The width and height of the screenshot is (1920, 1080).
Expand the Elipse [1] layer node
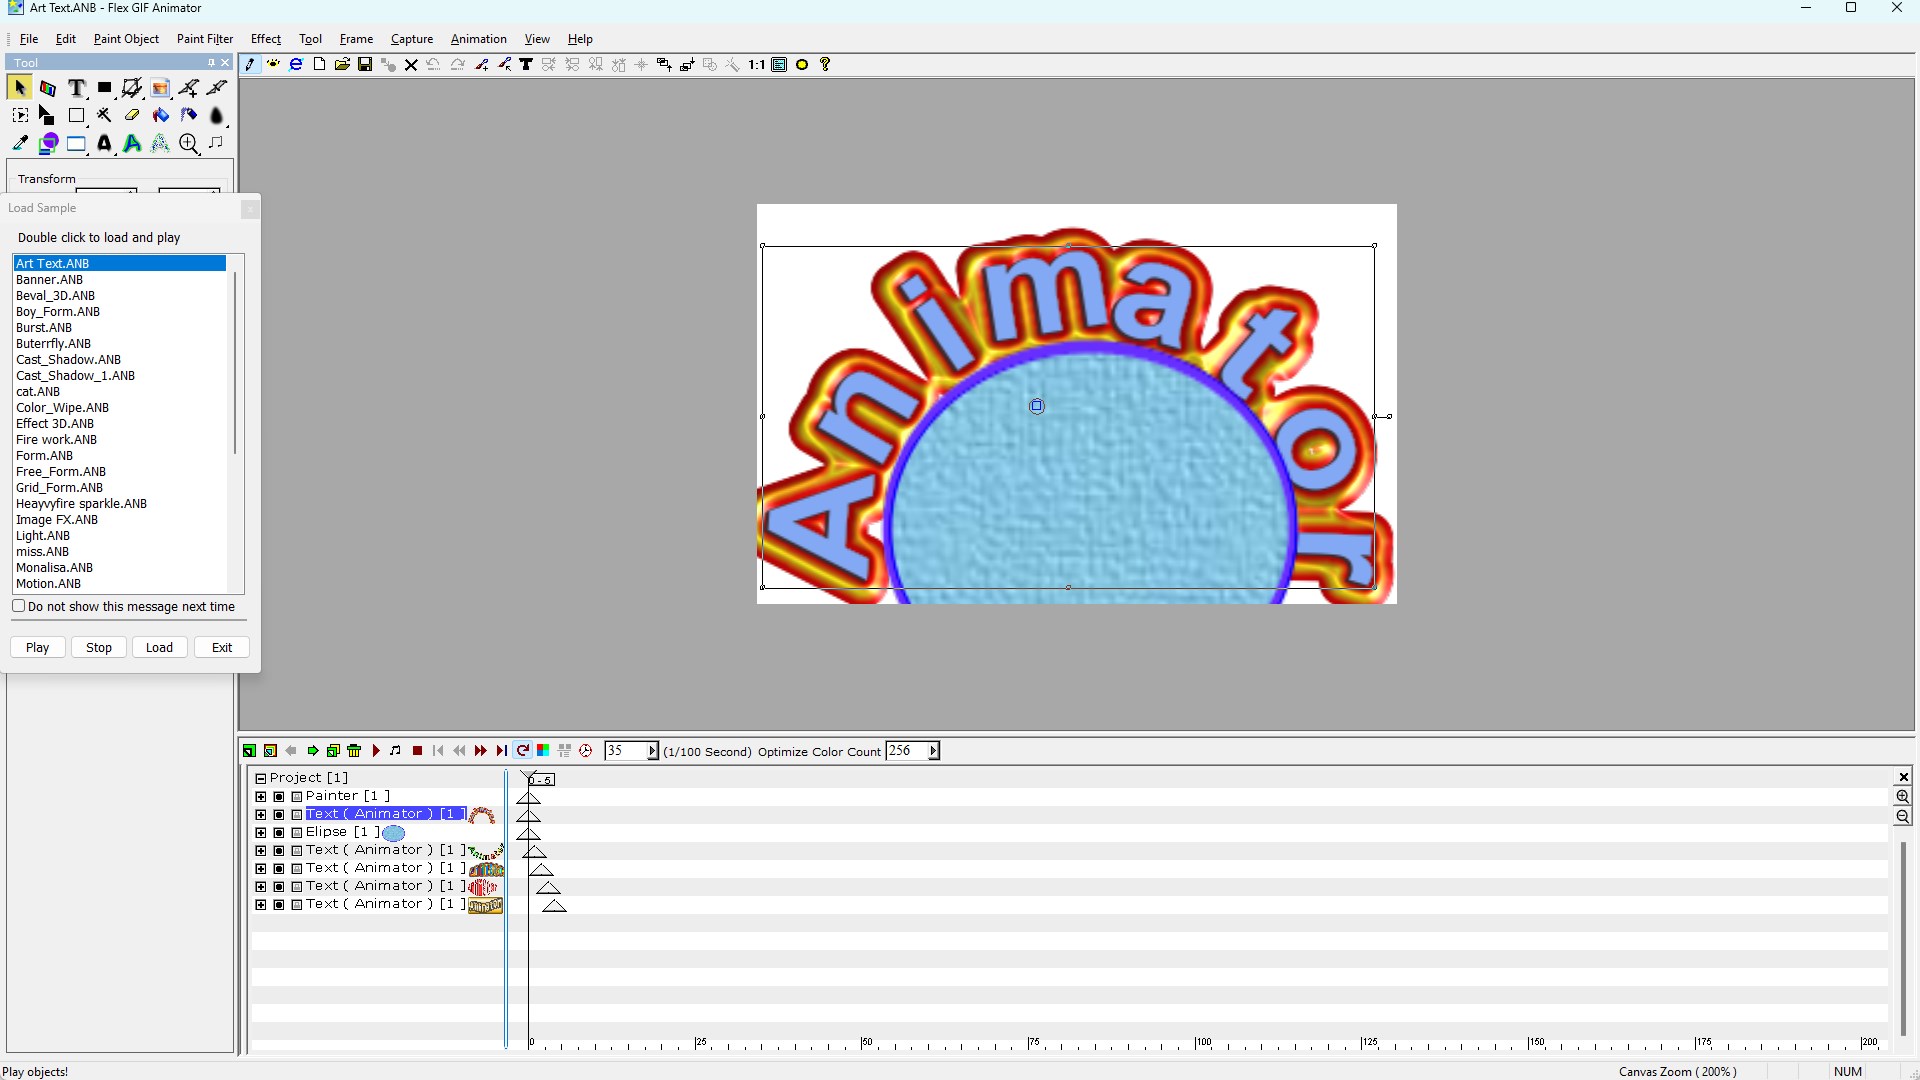261,833
